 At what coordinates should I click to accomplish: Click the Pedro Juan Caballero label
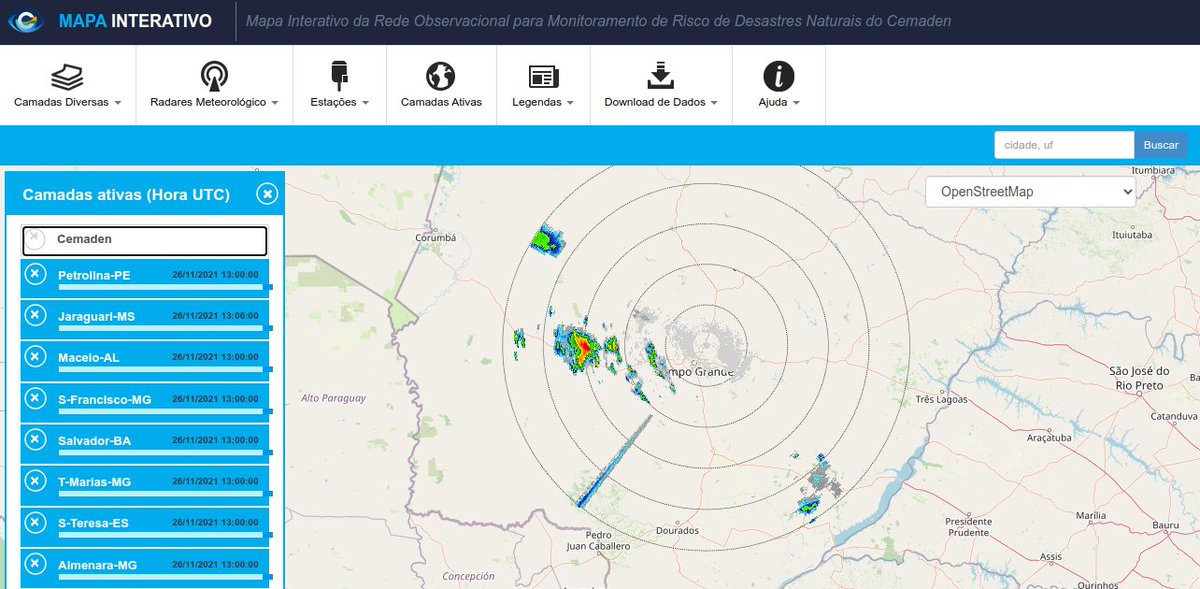pos(597,541)
